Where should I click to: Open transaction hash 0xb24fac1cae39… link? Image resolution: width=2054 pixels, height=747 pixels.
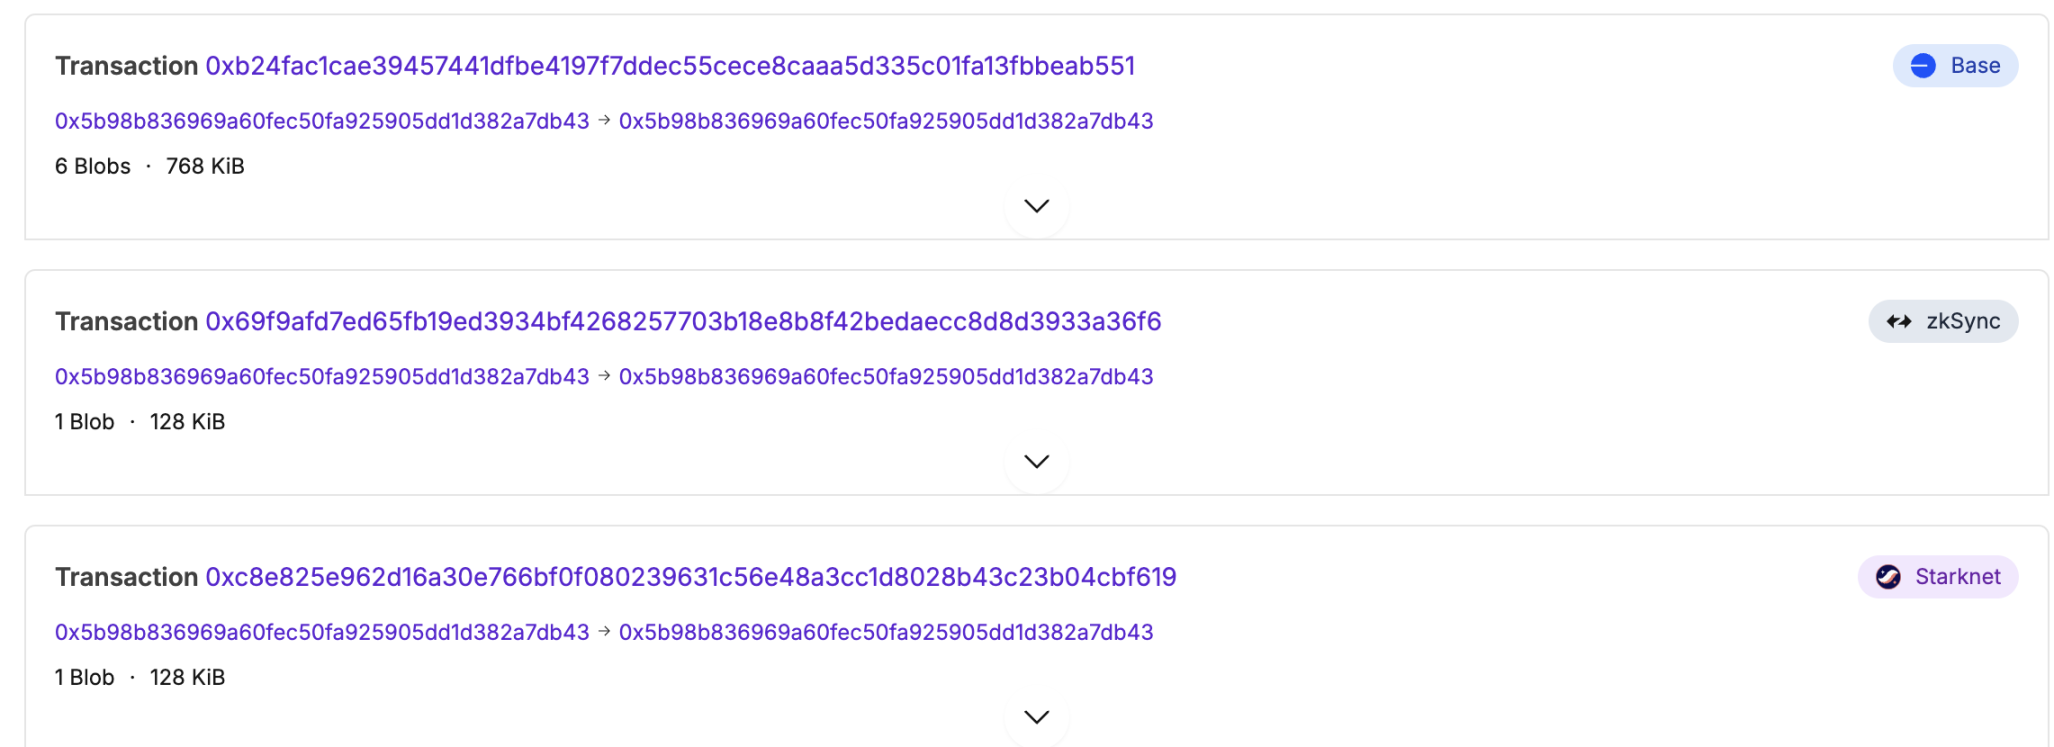pos(670,66)
